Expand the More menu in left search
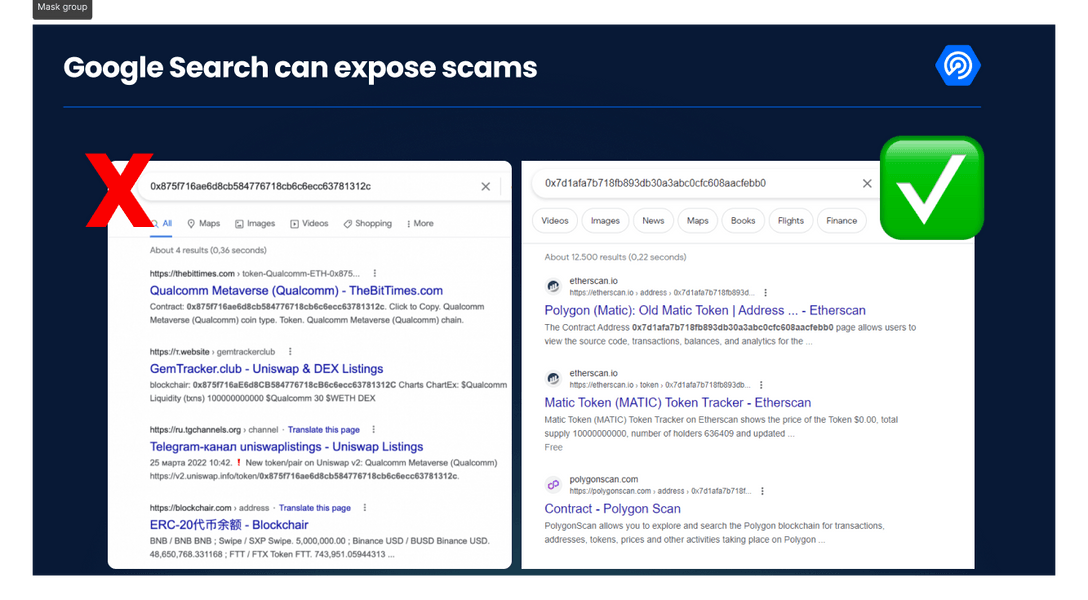 point(420,223)
